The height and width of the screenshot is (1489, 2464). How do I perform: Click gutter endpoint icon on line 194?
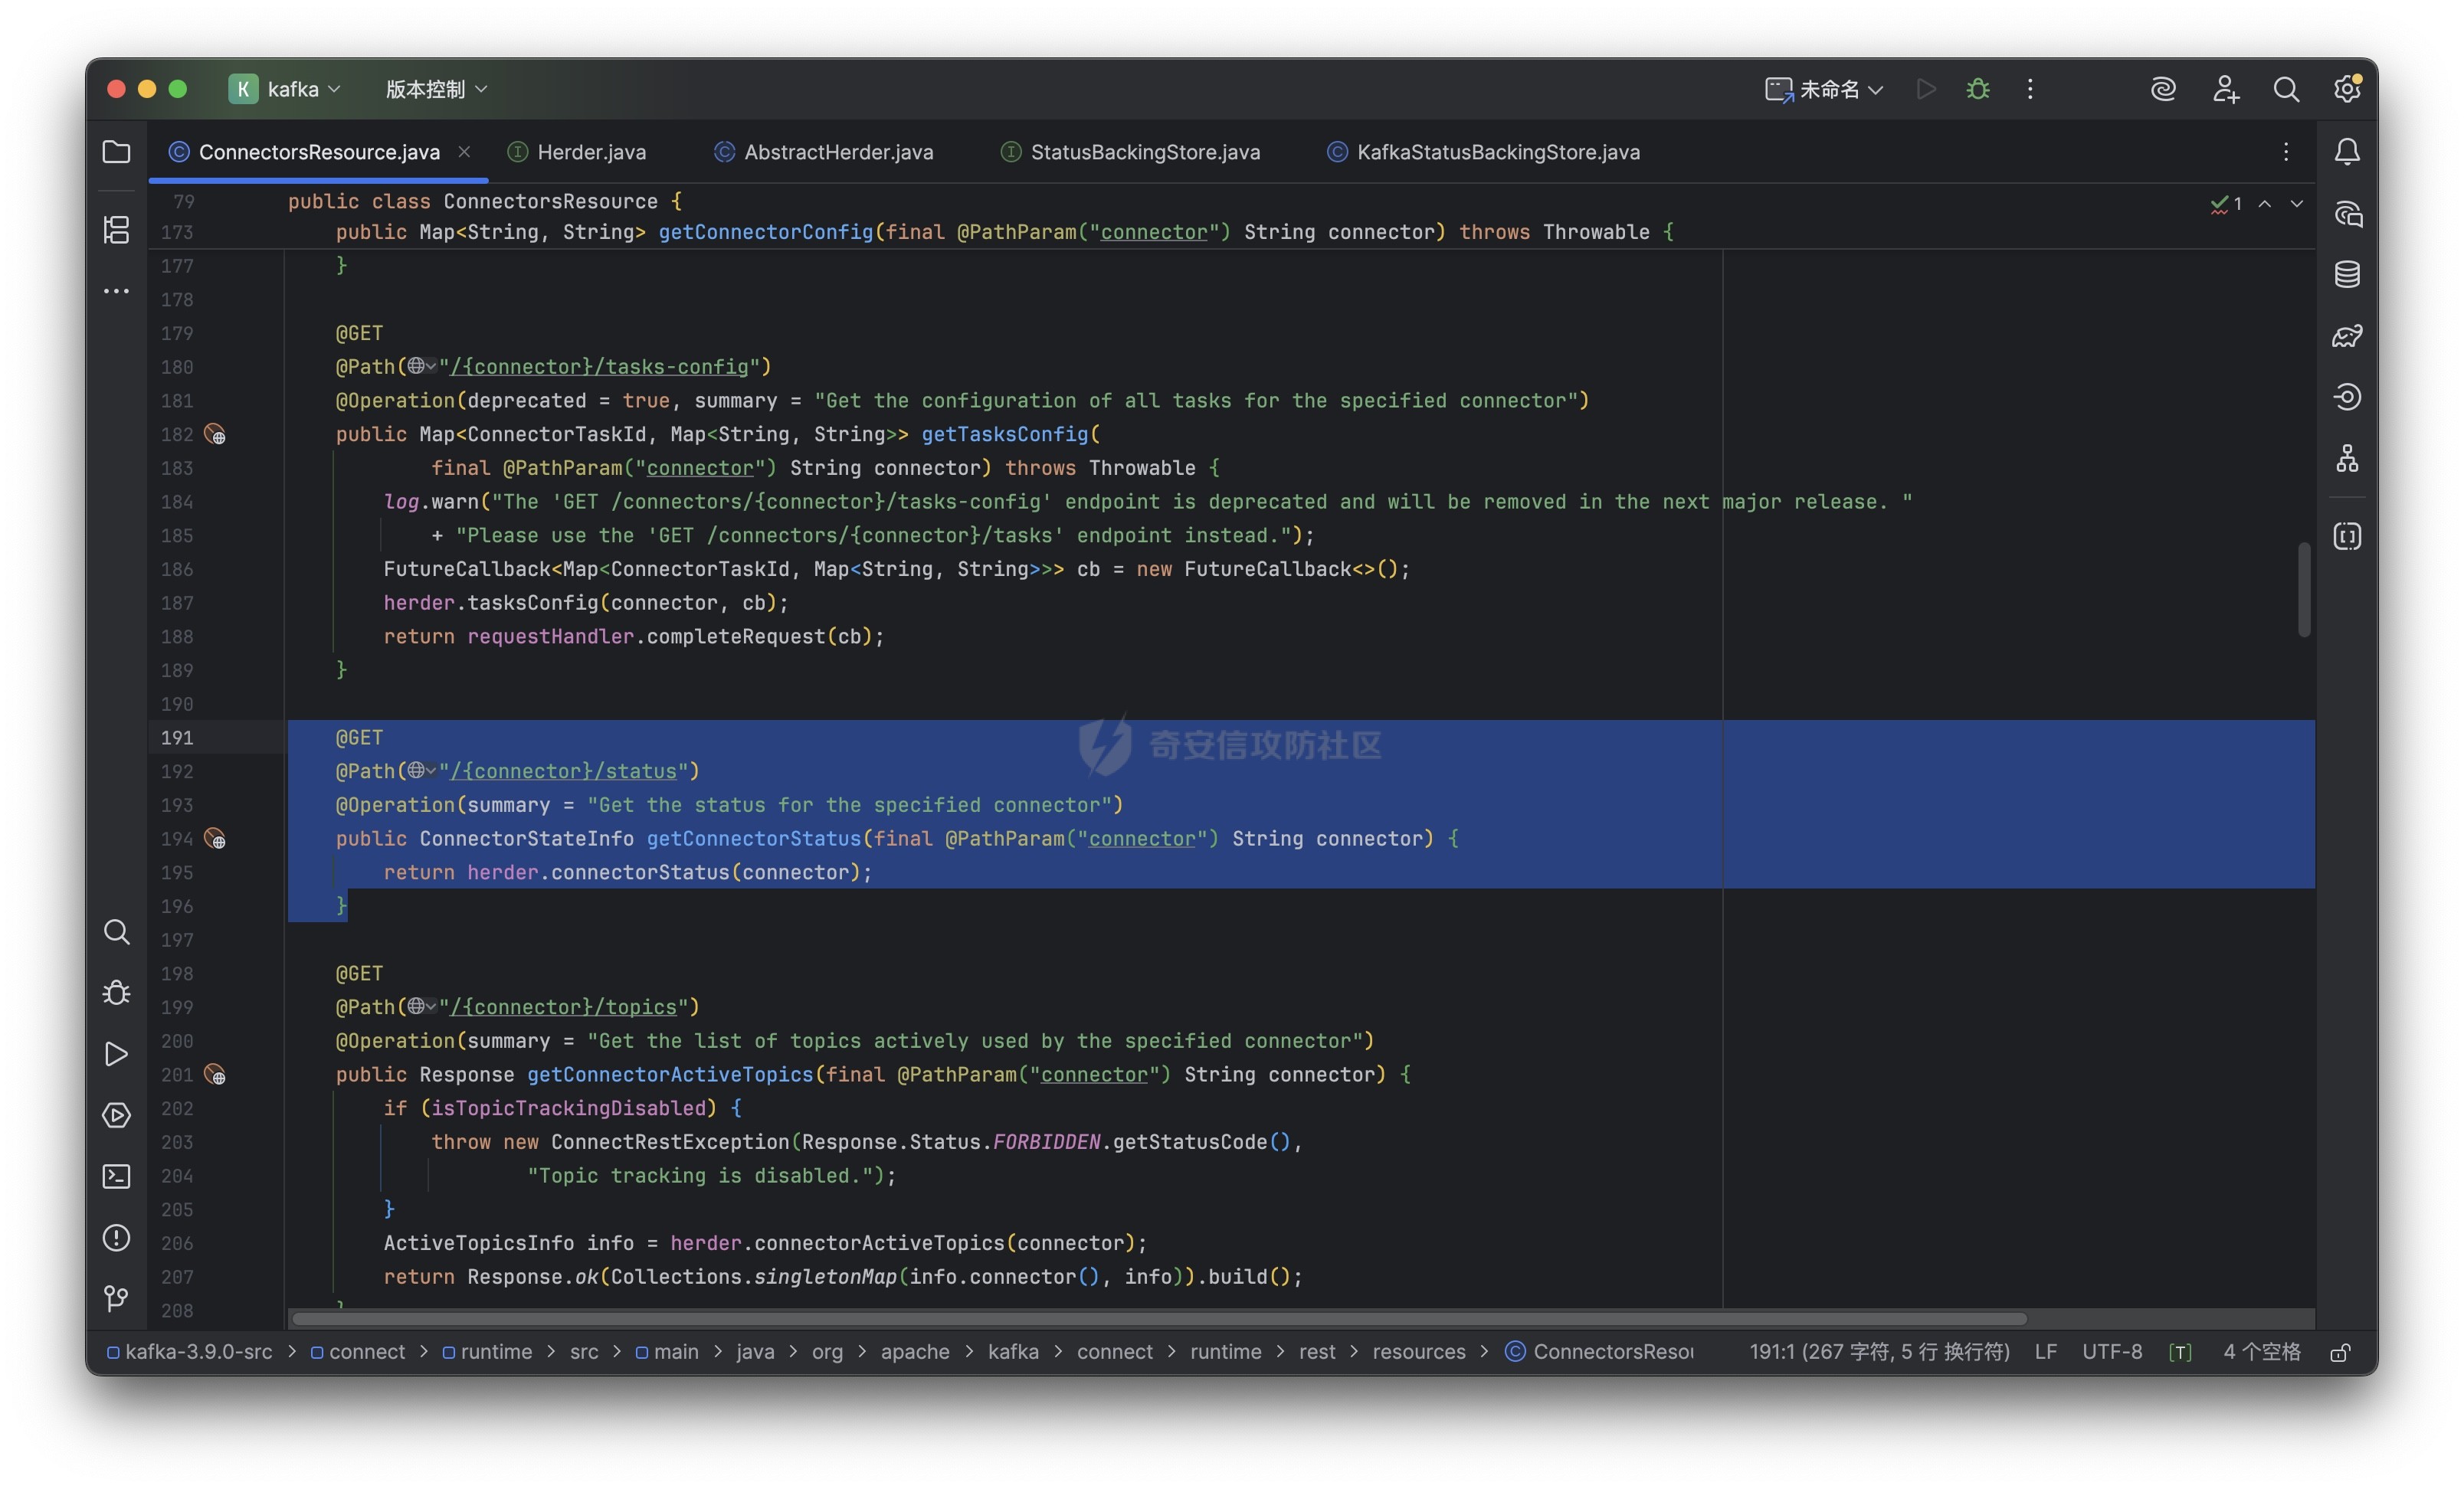(x=215, y=839)
